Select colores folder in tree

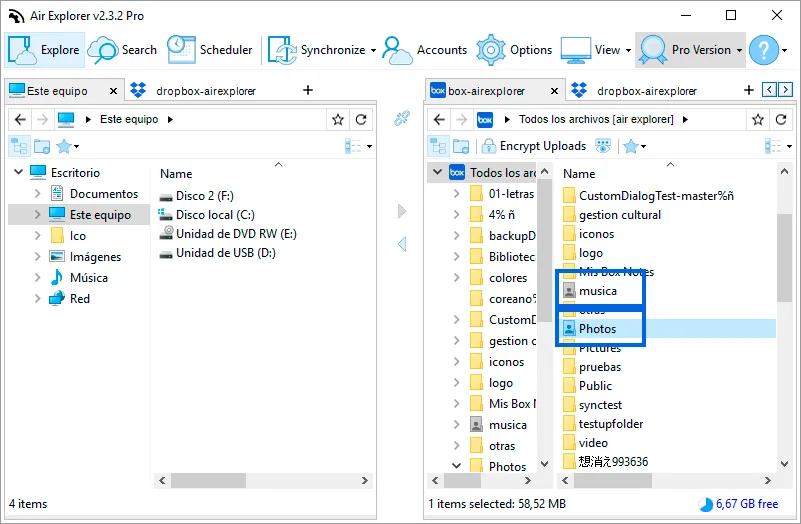[508, 278]
